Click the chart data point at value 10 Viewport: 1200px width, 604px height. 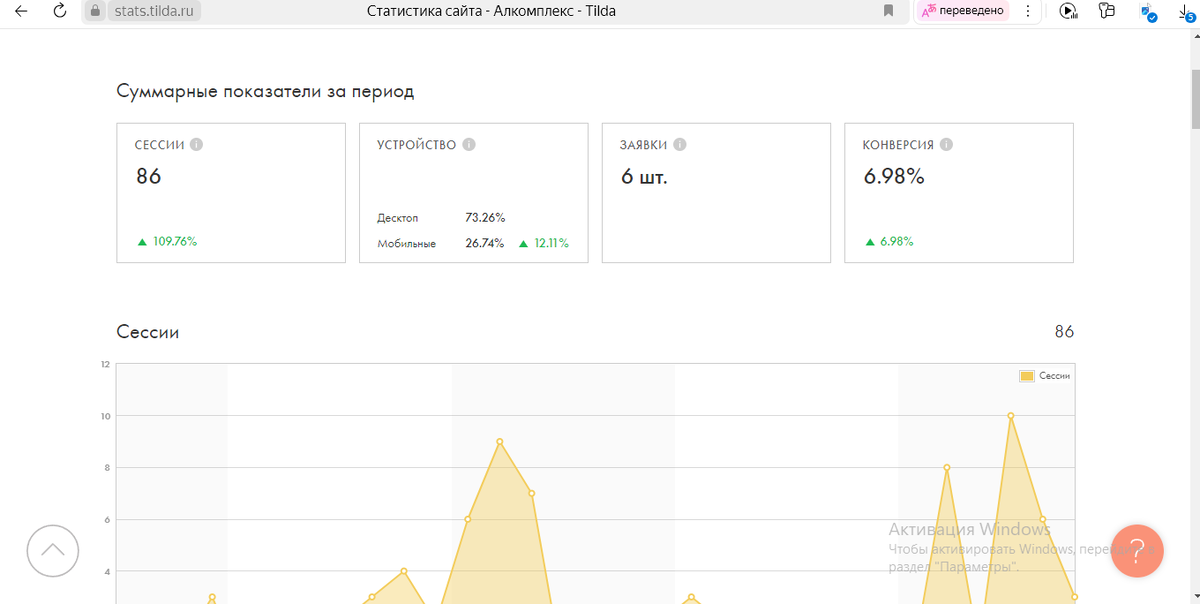(x=1011, y=416)
